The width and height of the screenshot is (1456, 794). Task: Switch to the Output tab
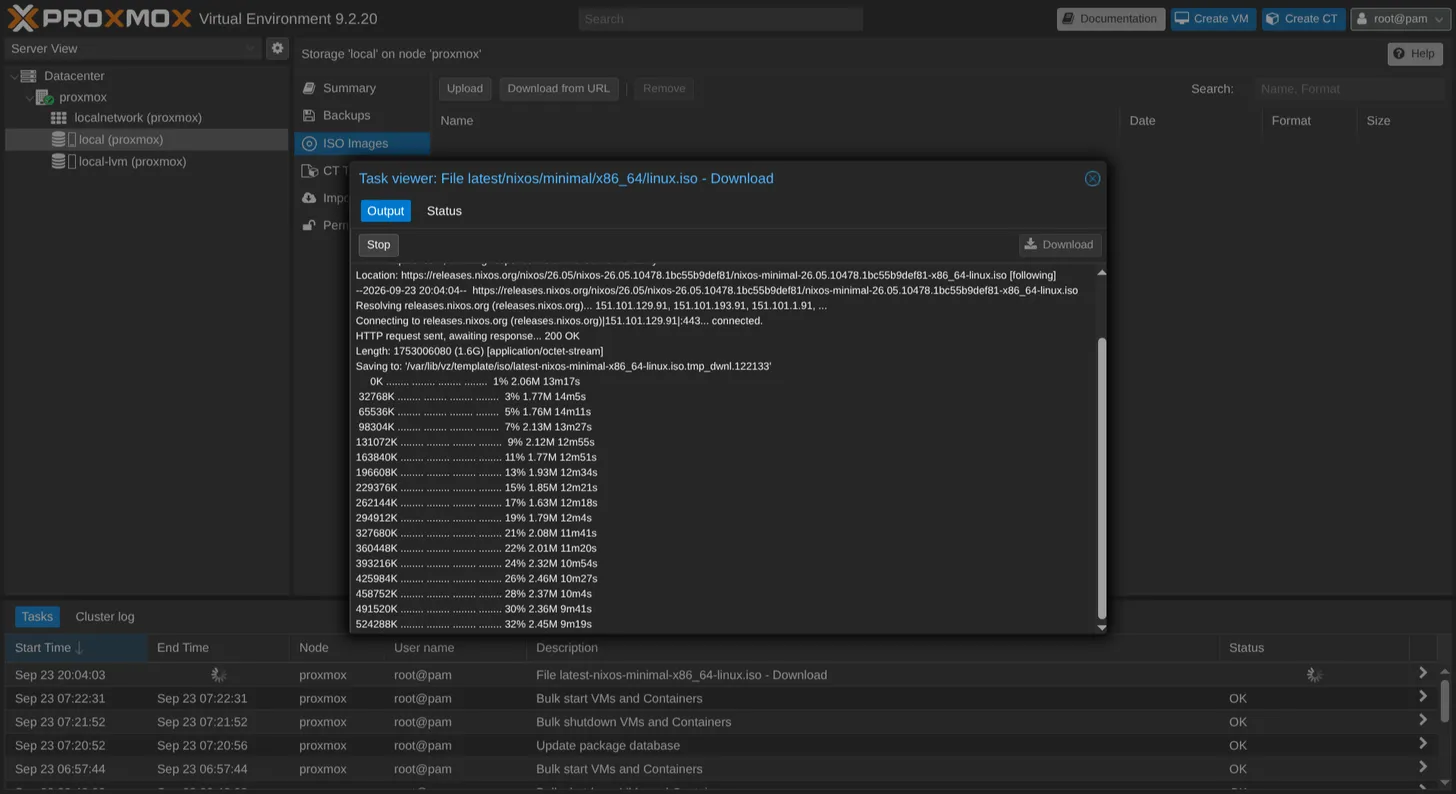[385, 211]
